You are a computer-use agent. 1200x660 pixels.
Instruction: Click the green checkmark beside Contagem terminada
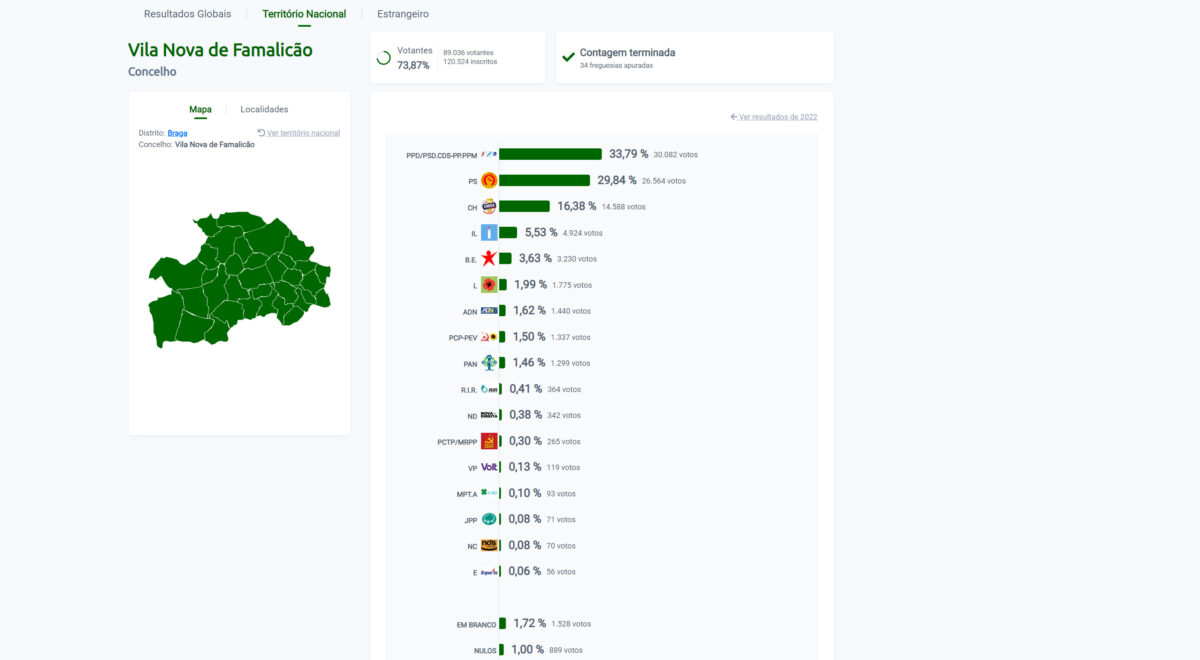(568, 57)
